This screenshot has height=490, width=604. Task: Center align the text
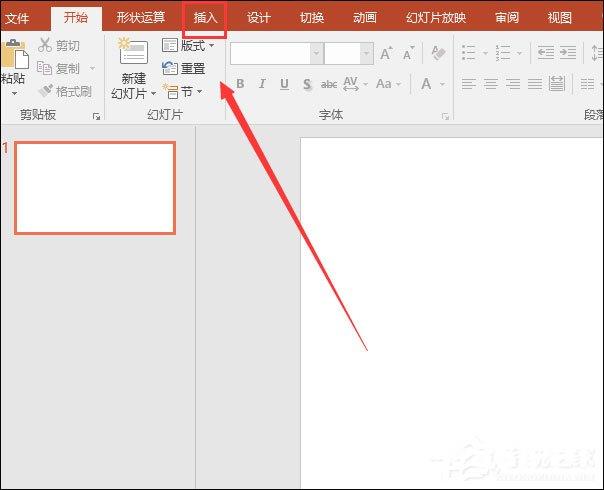[491, 84]
